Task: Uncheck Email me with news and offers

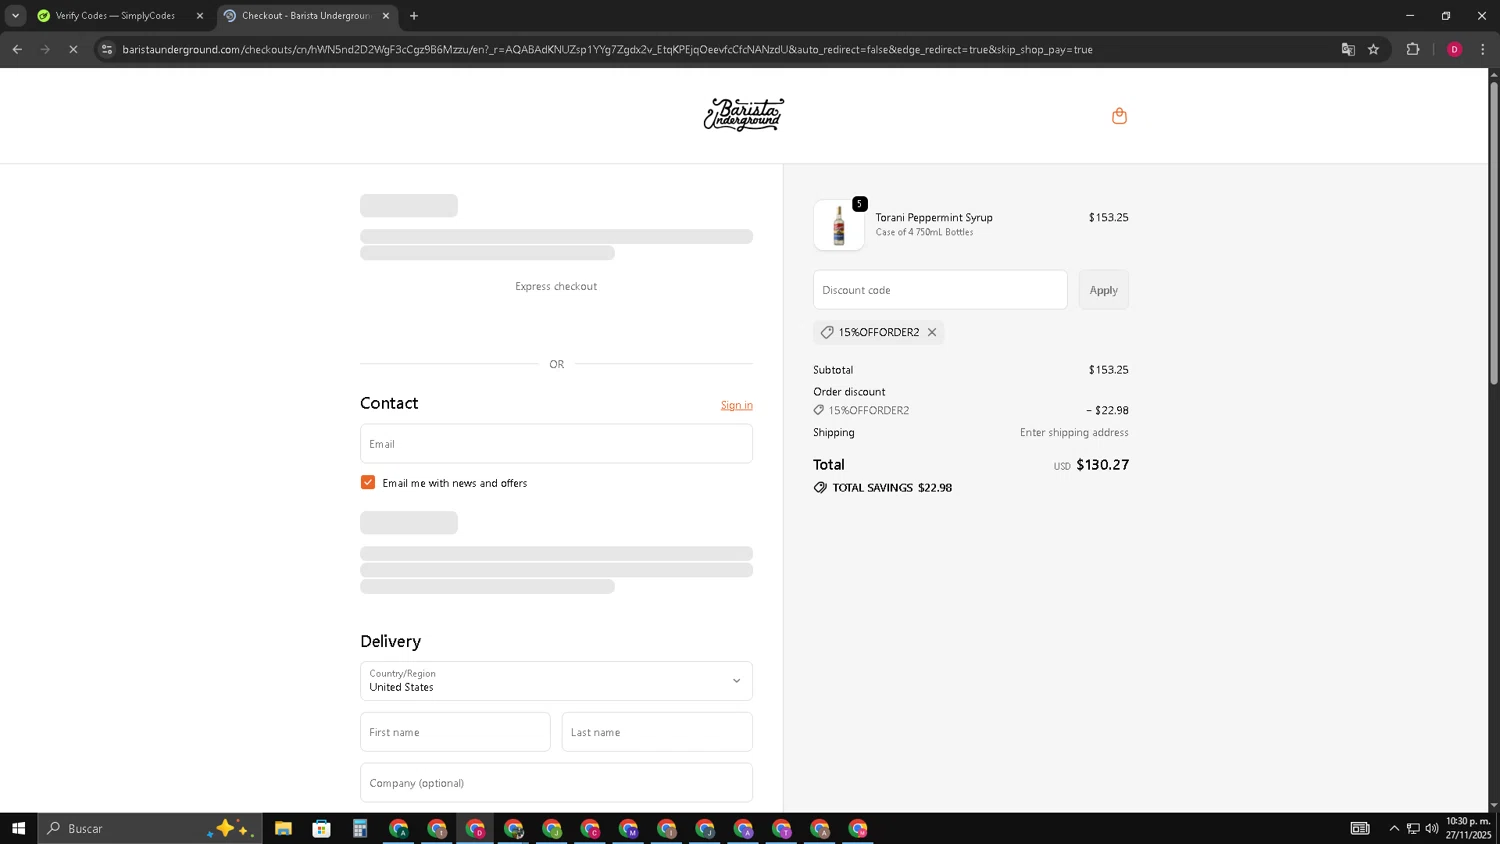Action: click(x=368, y=482)
